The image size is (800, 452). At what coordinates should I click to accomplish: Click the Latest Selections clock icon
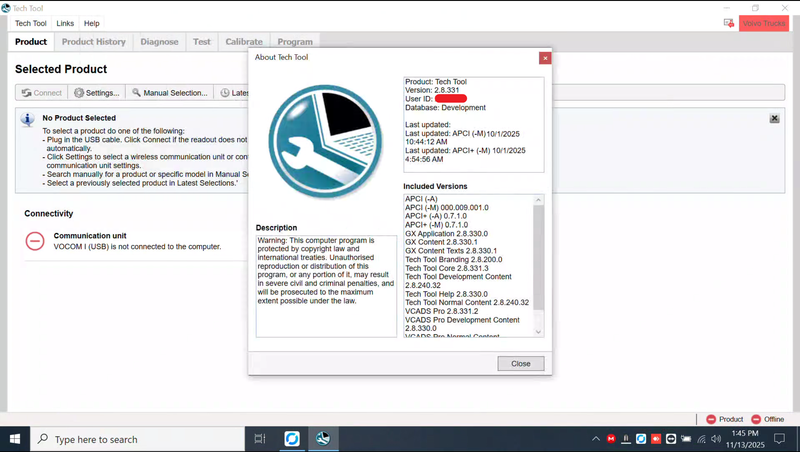[226, 93]
